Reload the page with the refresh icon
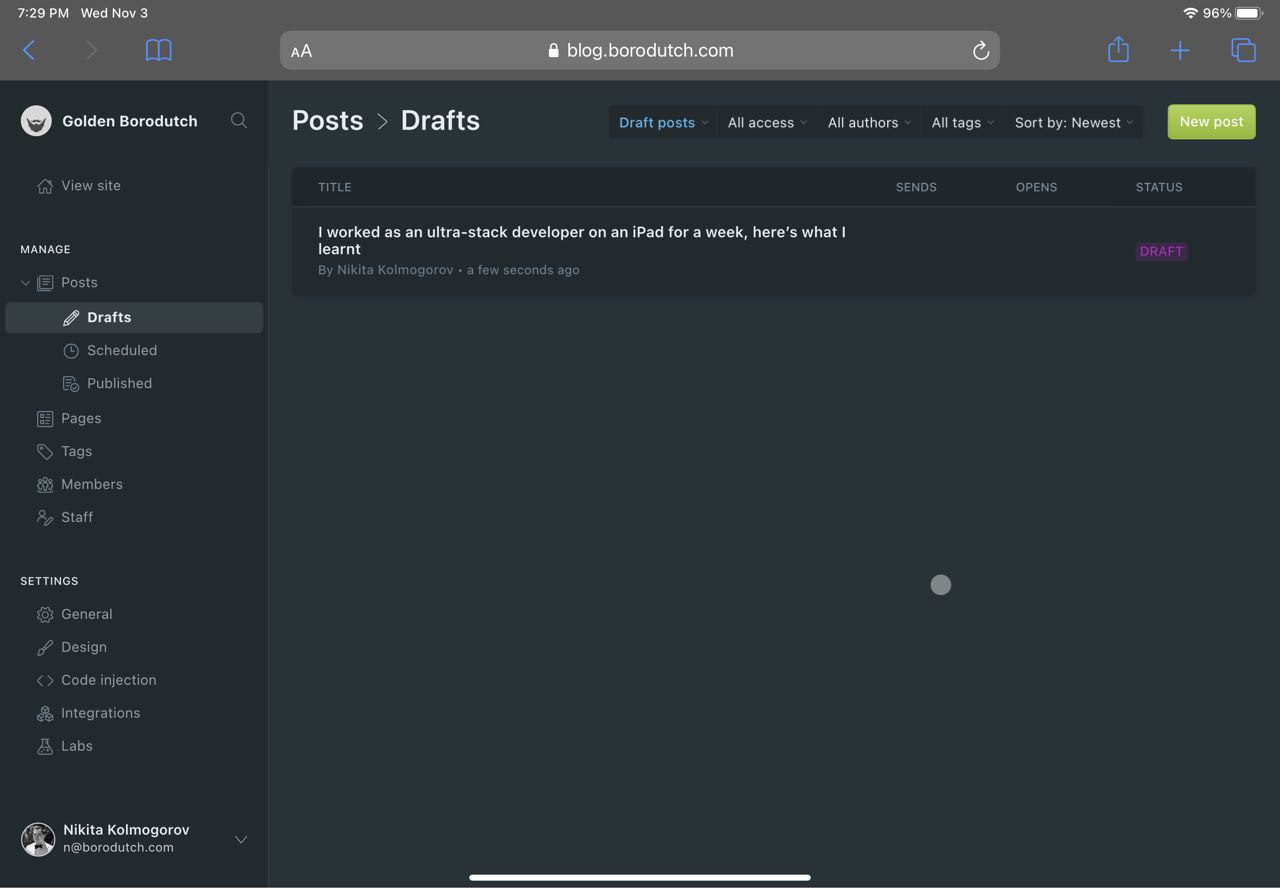The height and width of the screenshot is (889, 1280). point(981,50)
